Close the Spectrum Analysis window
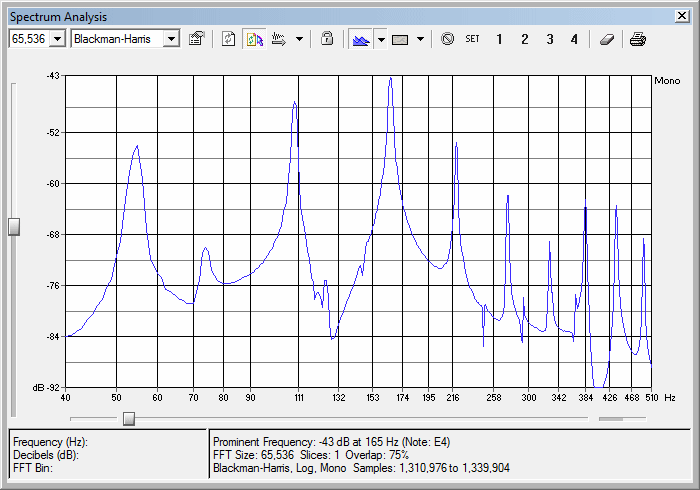 682,16
